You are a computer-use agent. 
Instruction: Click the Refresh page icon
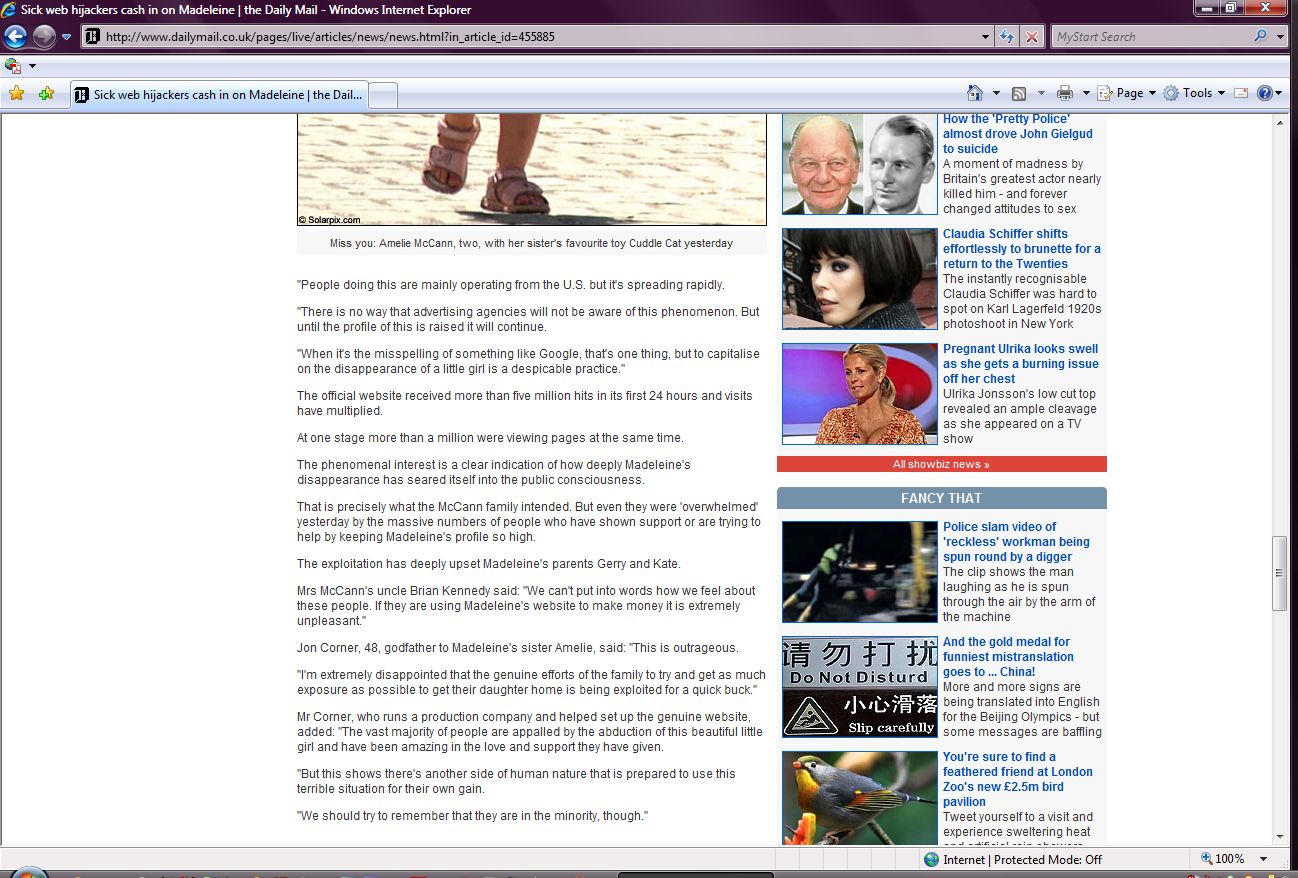1008,37
